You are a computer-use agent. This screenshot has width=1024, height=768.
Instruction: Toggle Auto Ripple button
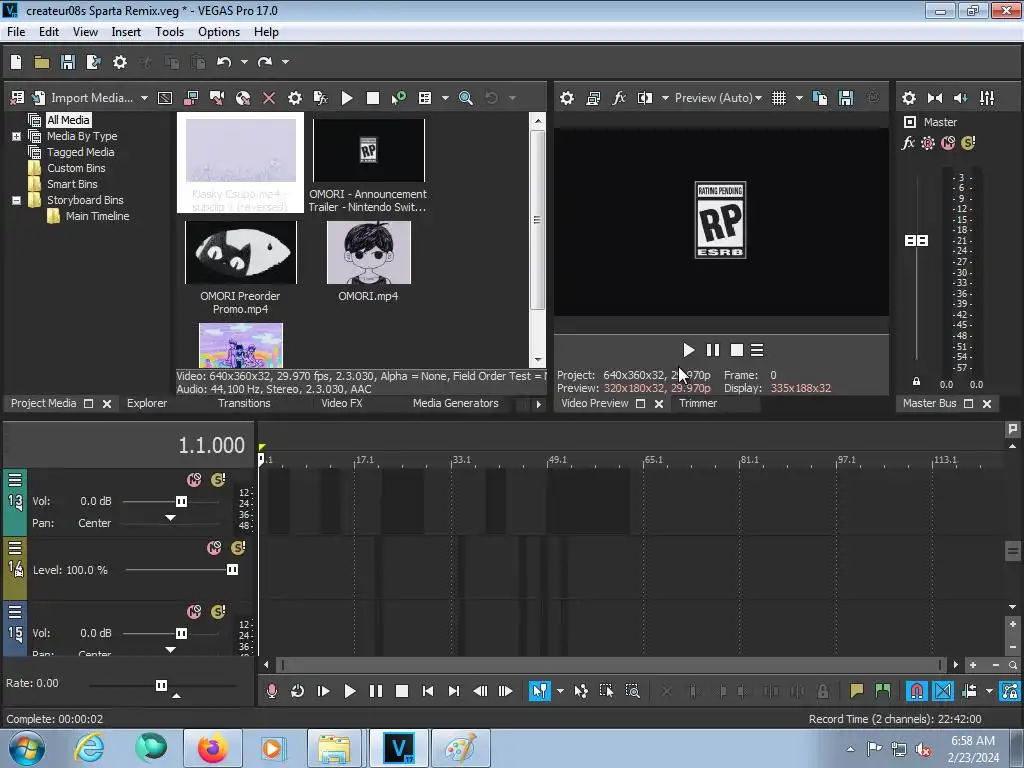[x=969, y=691]
